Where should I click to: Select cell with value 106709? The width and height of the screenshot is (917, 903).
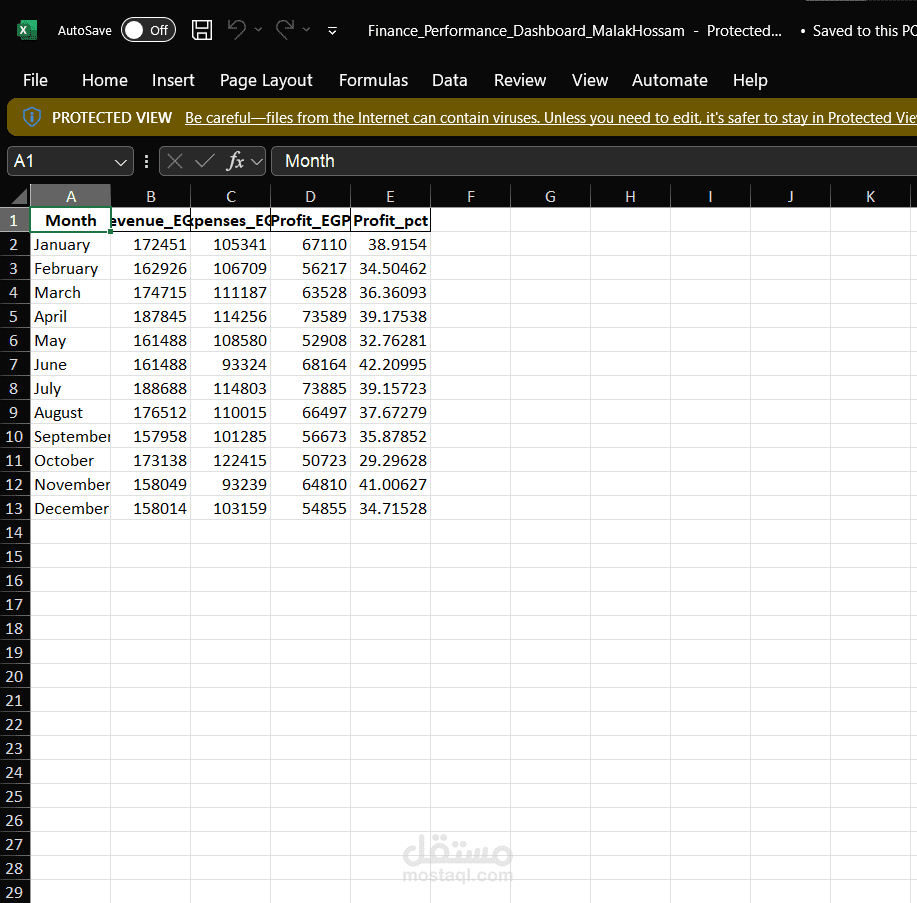230,268
